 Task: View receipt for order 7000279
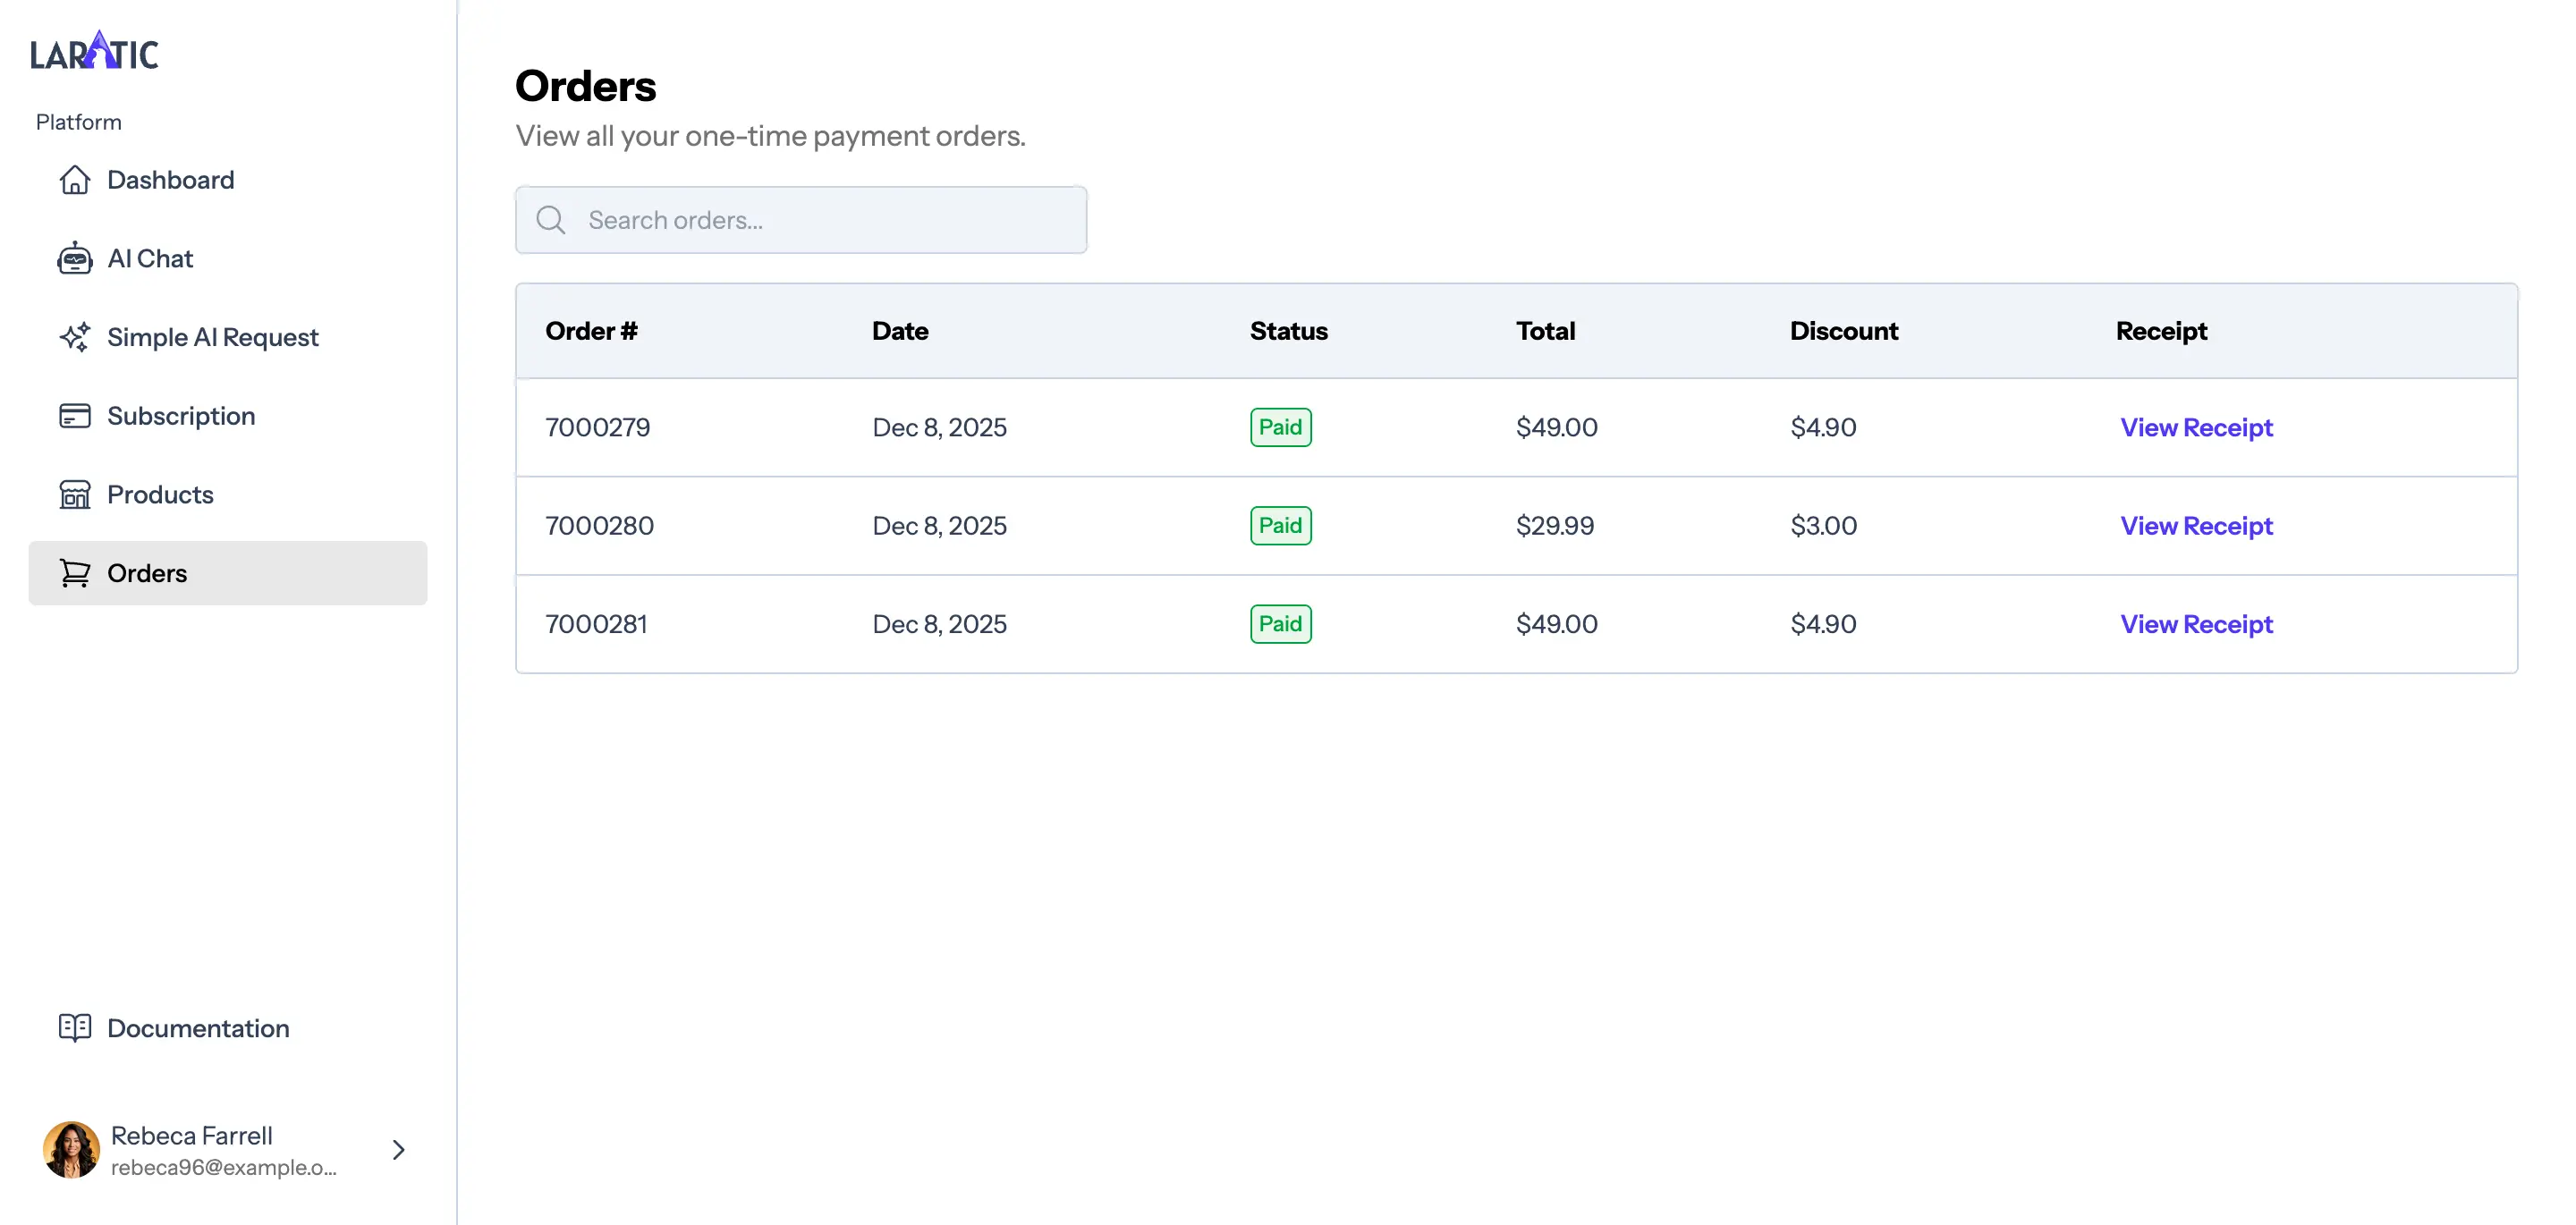pos(2197,427)
